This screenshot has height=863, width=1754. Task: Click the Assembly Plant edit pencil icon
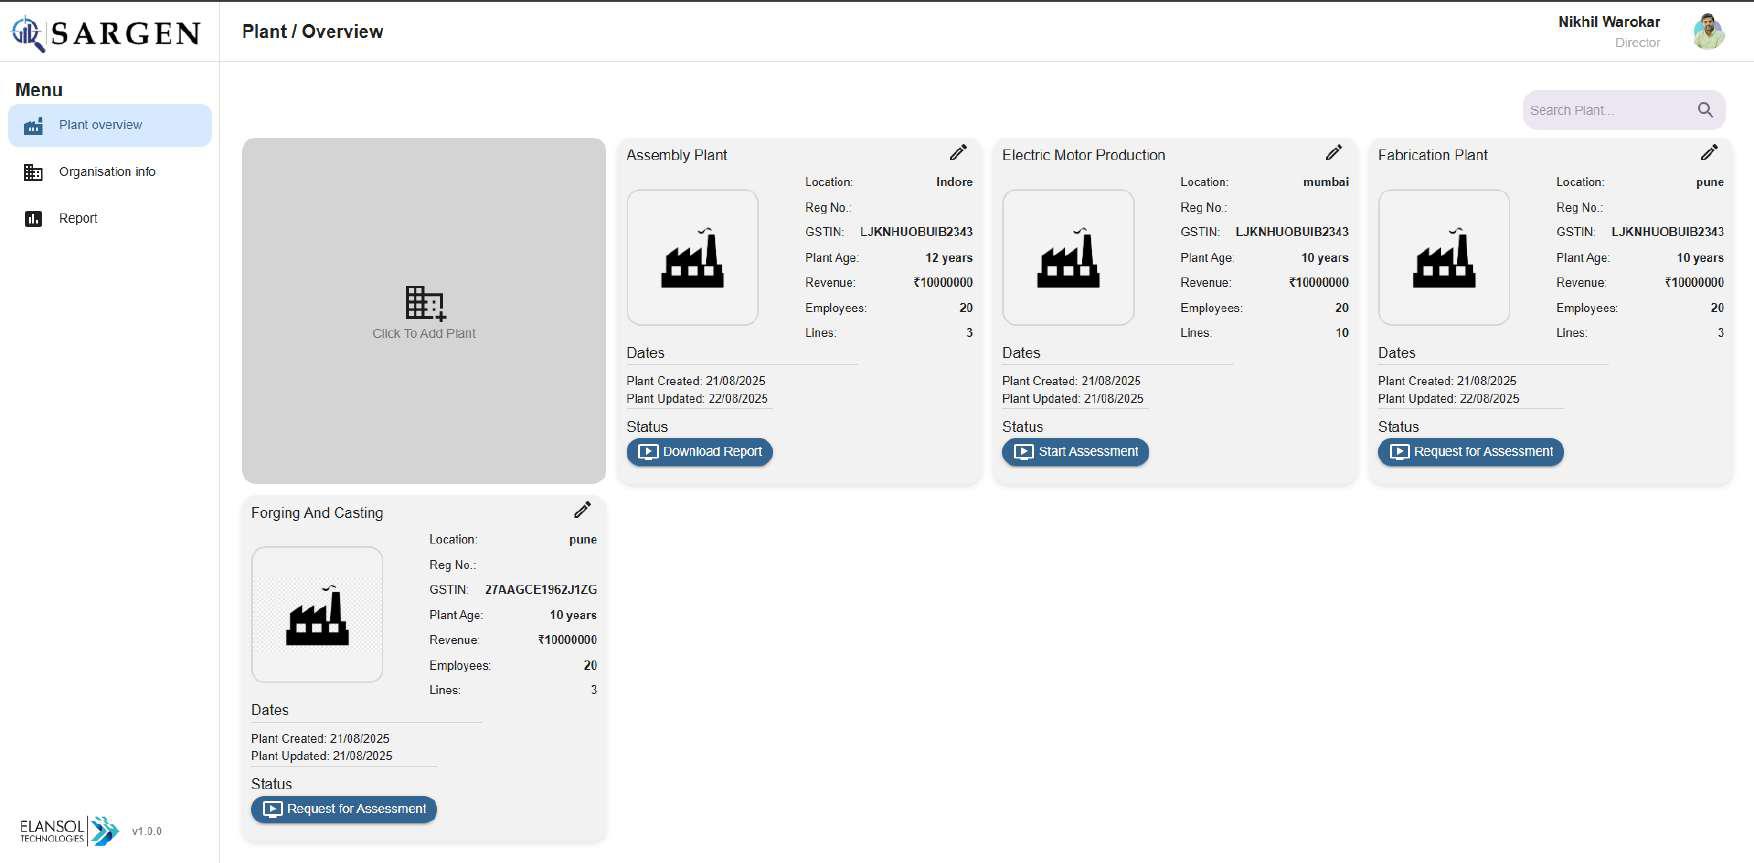(x=958, y=153)
